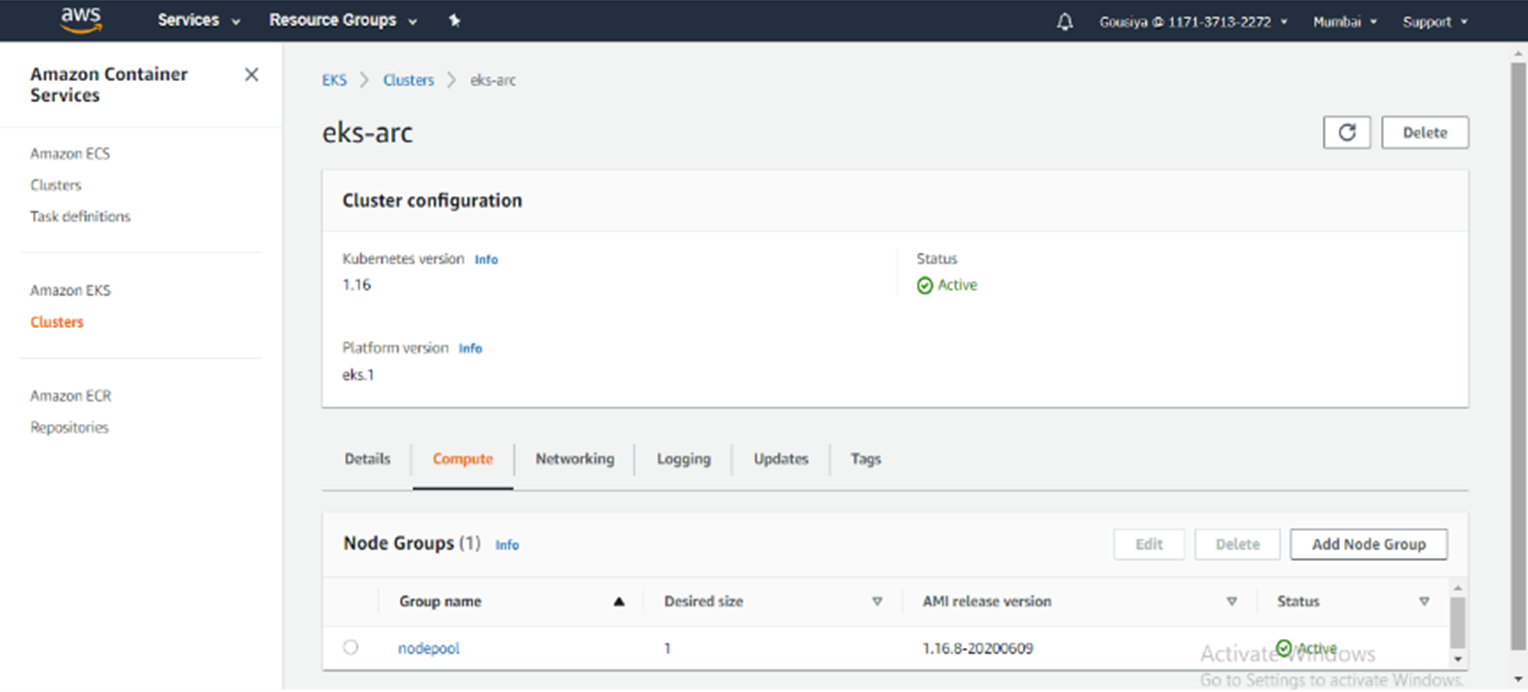1528x692 pixels.
Task: Refresh the eks-arc cluster page
Action: [x=1346, y=132]
